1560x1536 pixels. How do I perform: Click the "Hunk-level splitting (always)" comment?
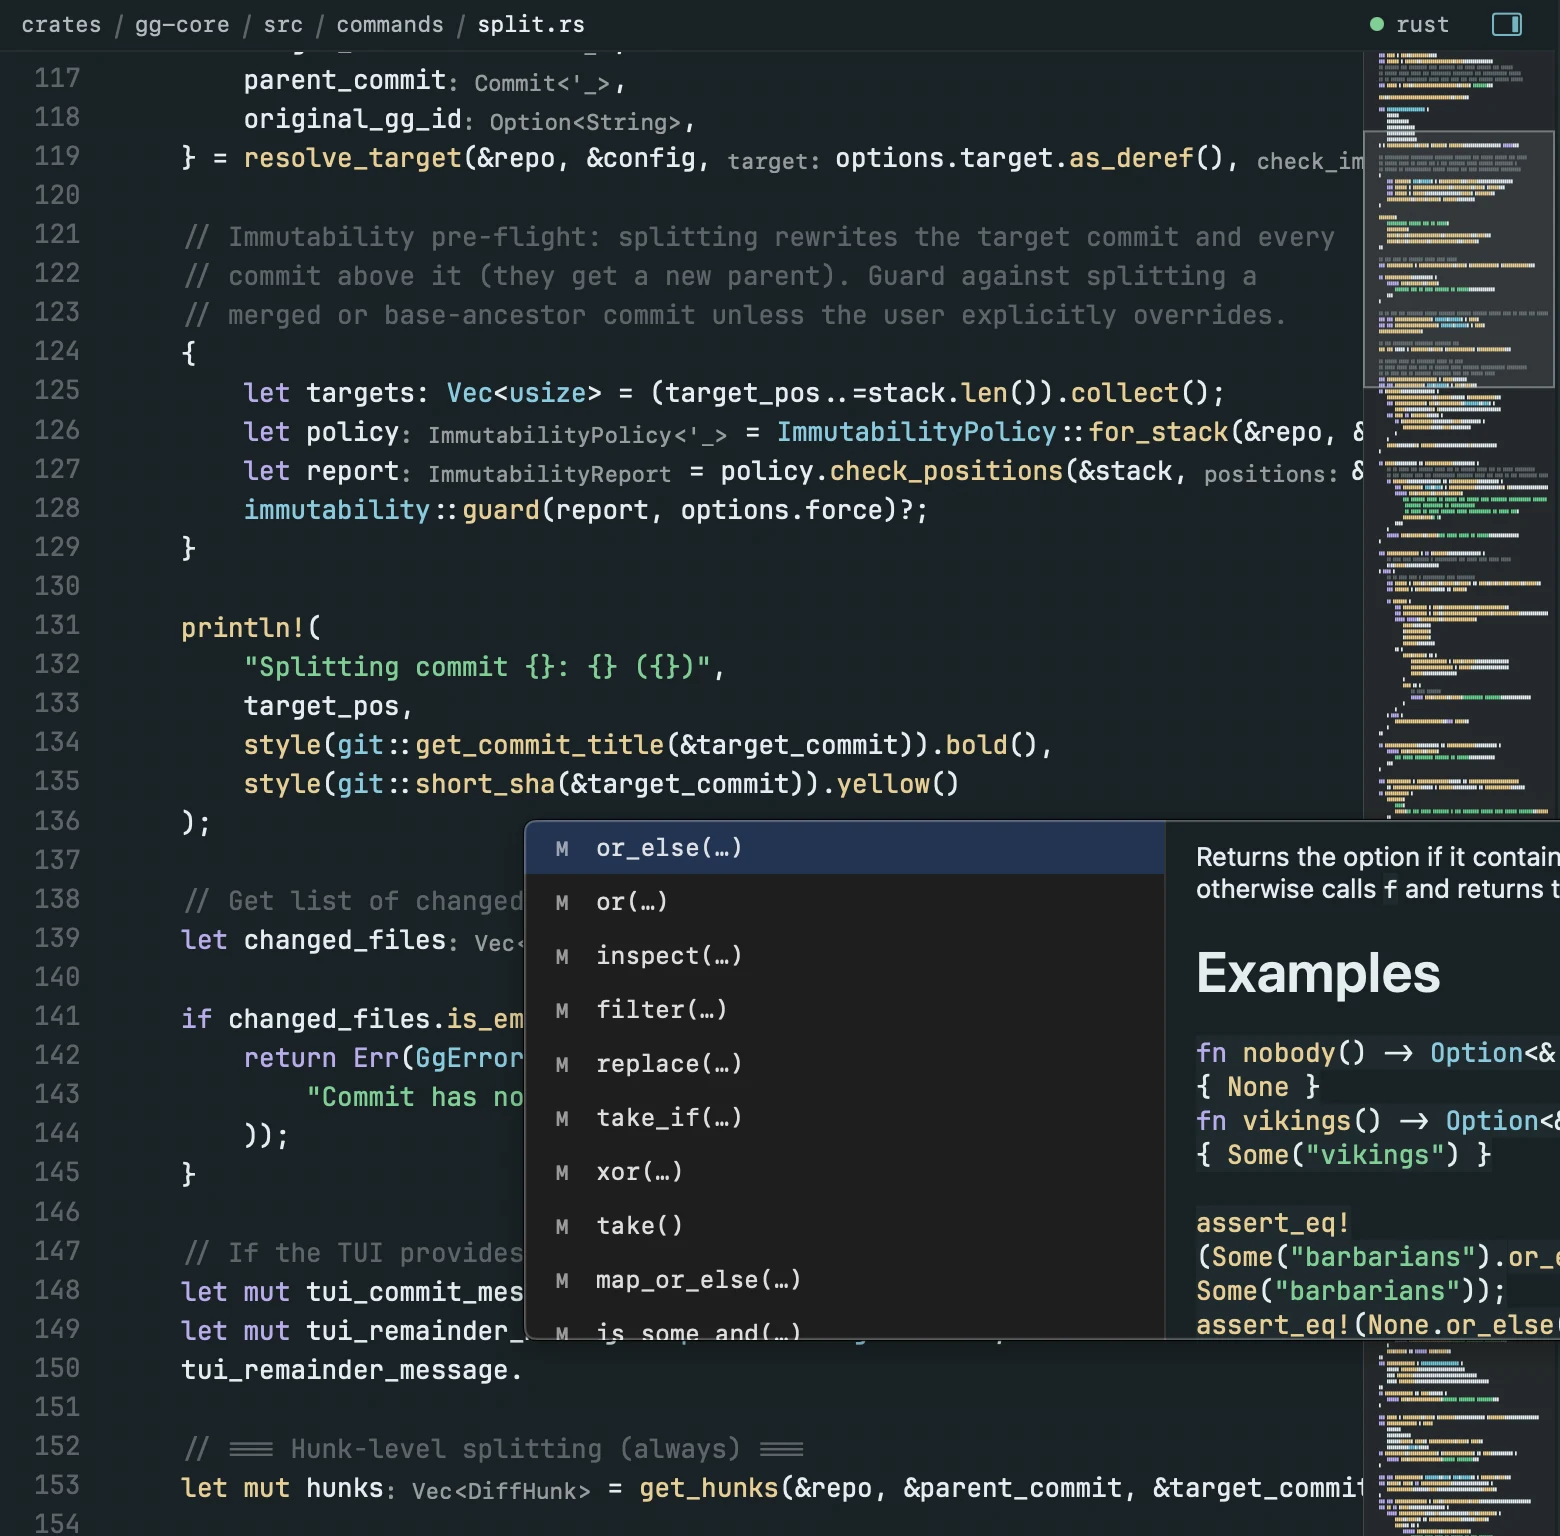click(494, 1449)
